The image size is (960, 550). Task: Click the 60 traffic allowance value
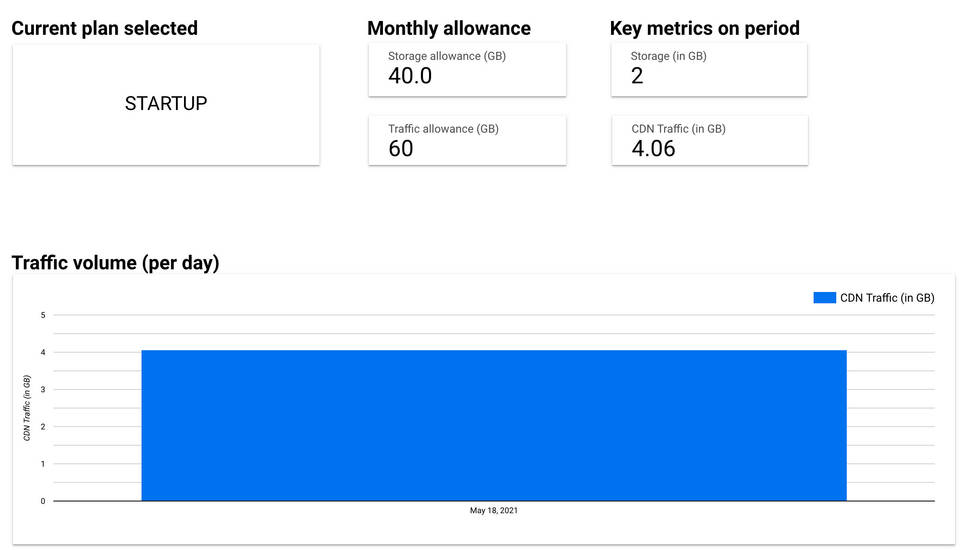point(401,149)
